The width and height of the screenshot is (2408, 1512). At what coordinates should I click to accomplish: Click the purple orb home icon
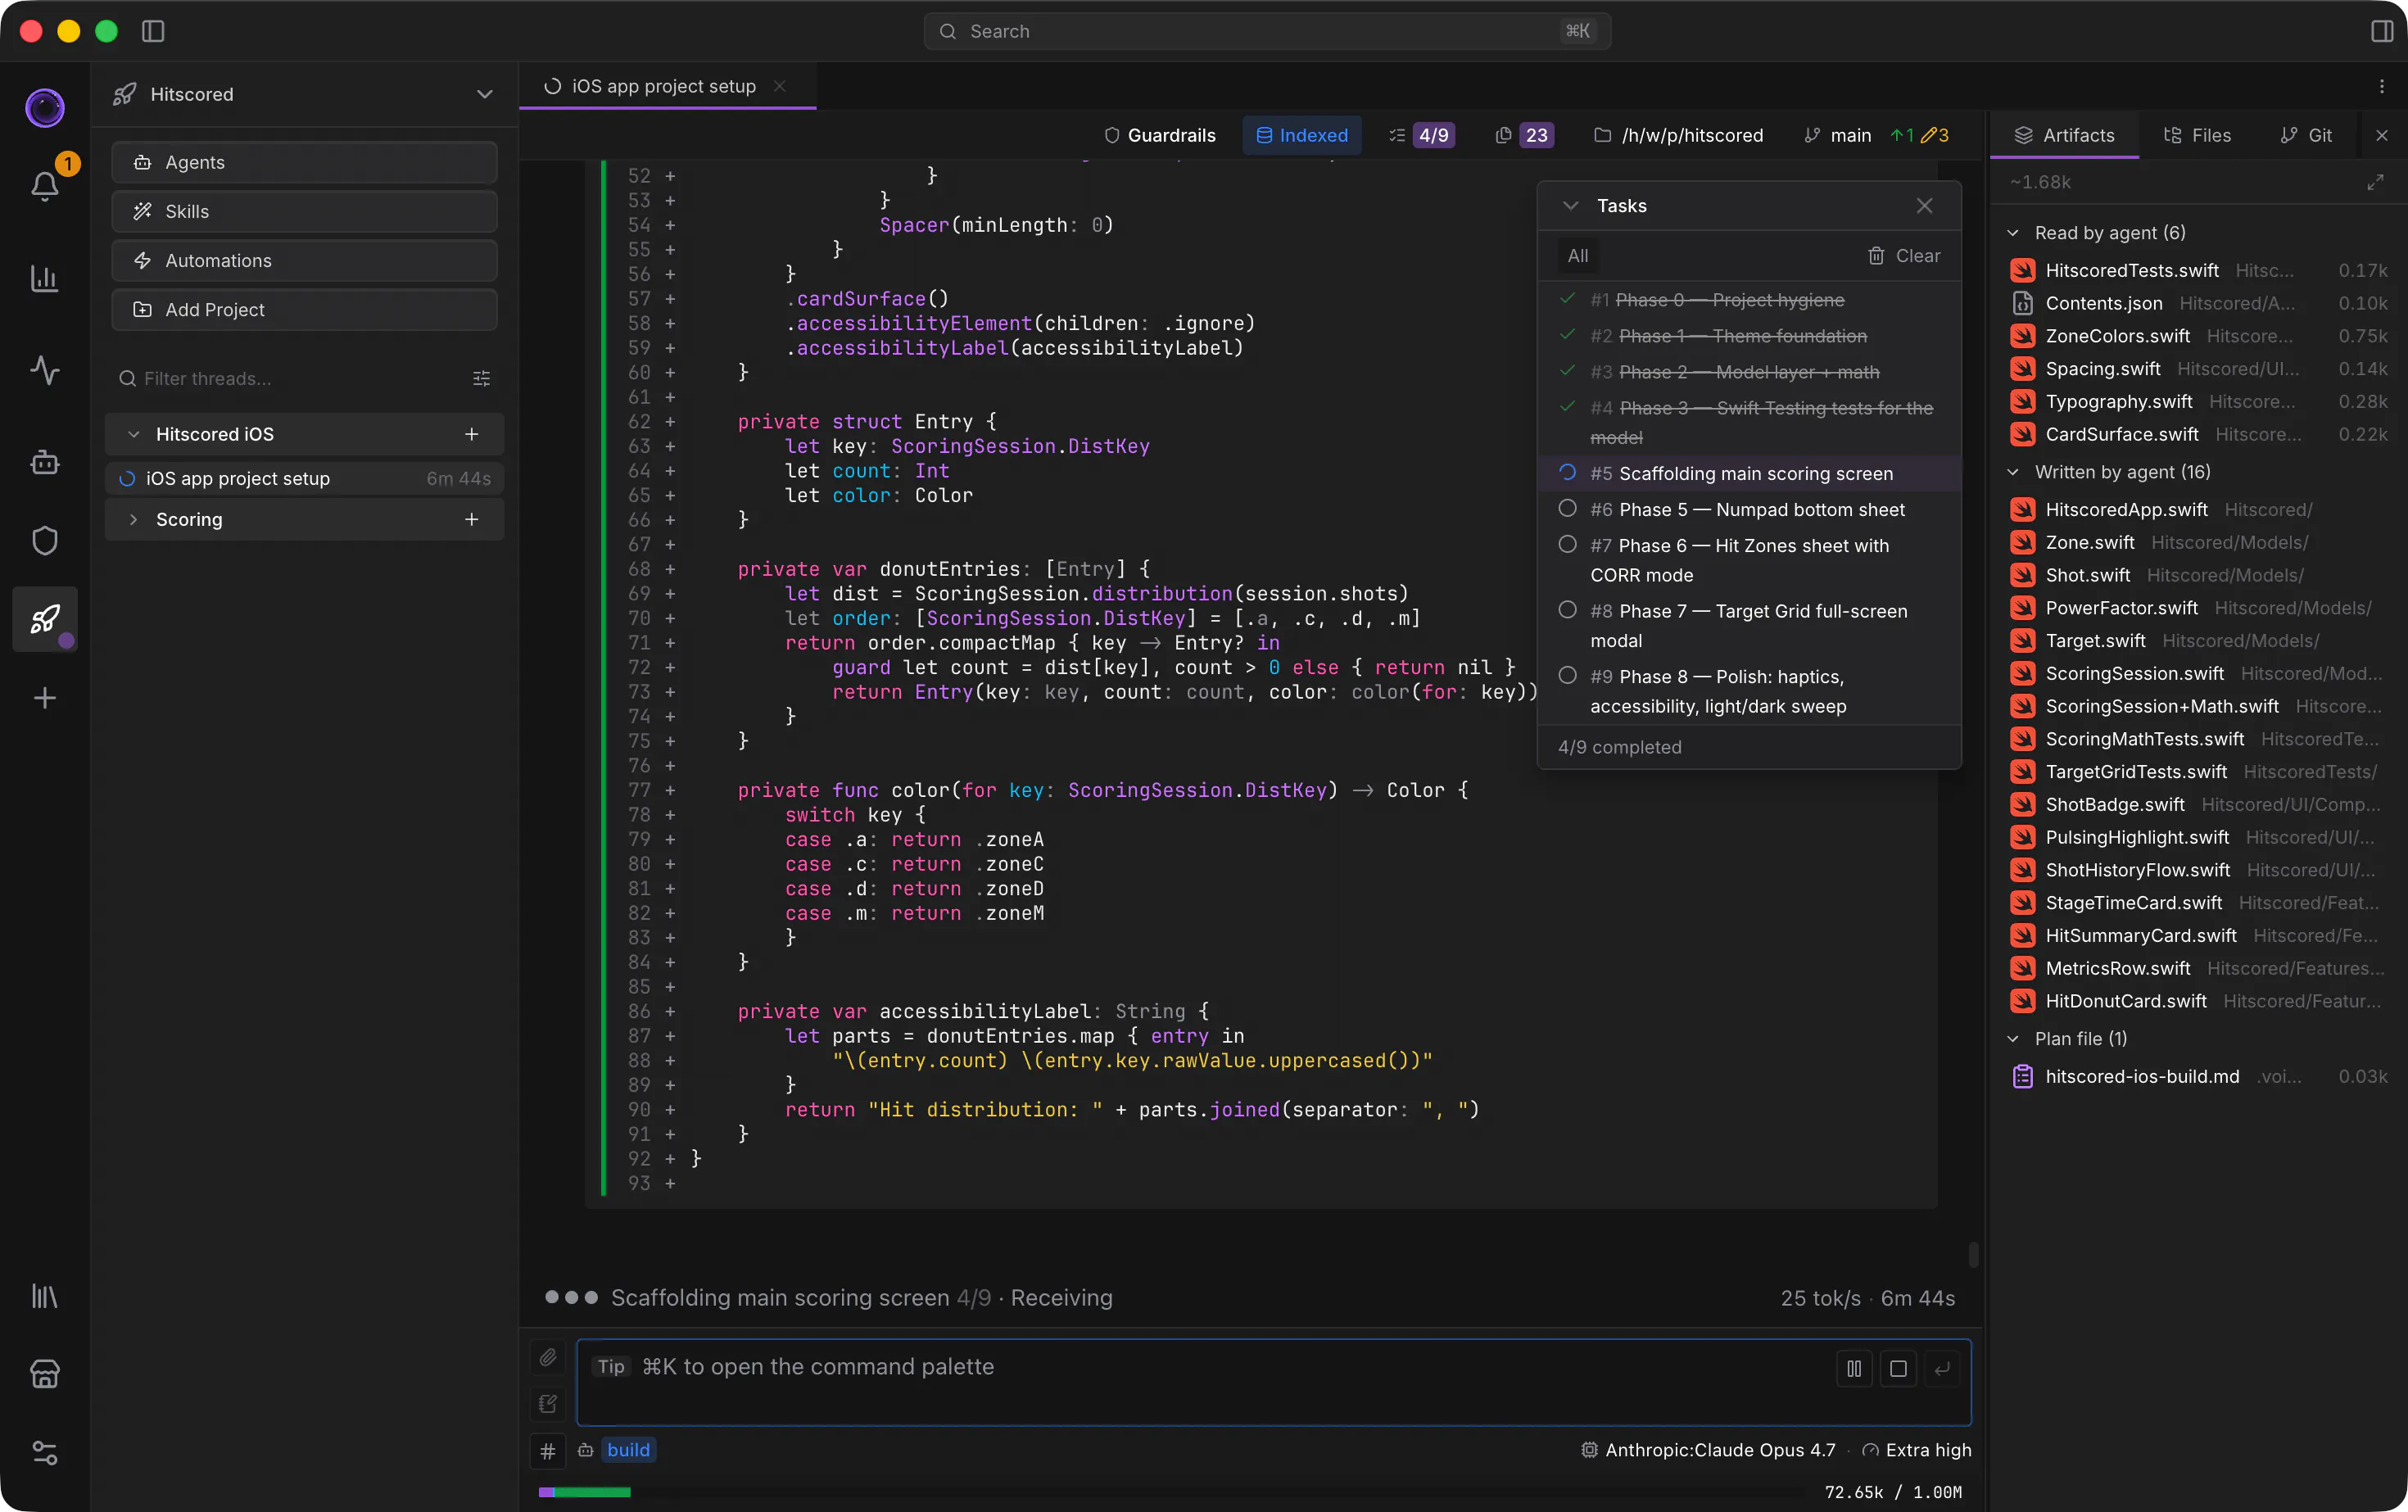pos(45,108)
